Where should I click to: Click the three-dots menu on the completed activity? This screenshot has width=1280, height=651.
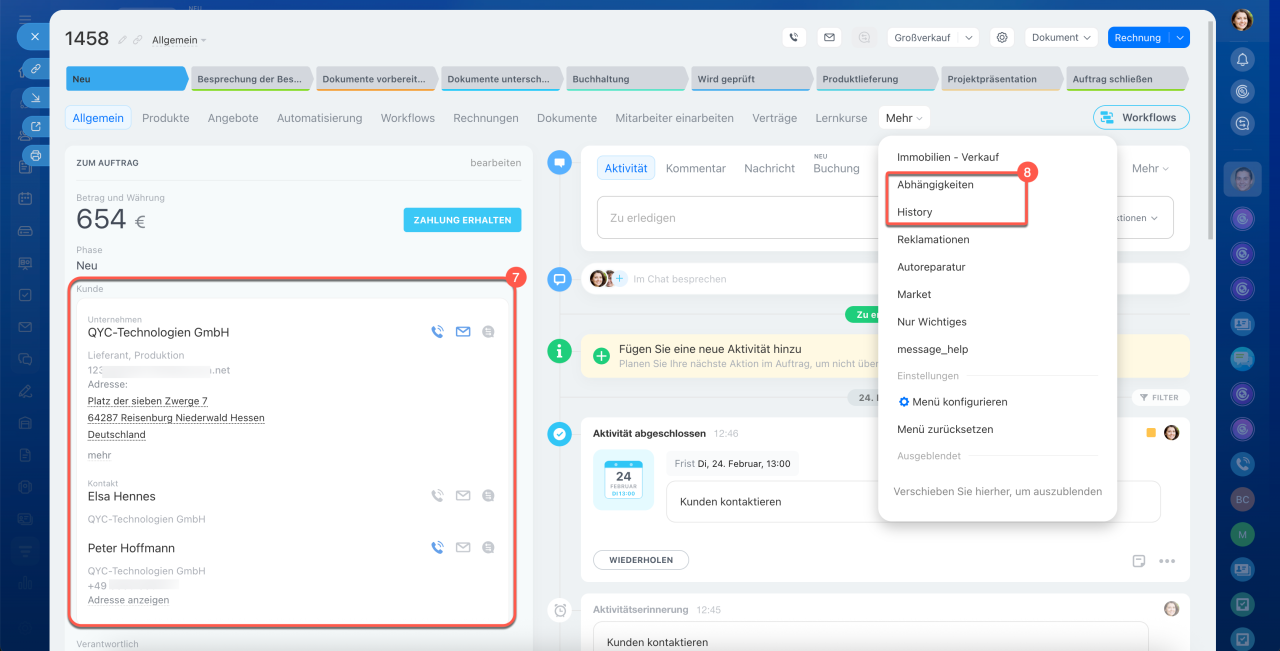[x=1166, y=561]
